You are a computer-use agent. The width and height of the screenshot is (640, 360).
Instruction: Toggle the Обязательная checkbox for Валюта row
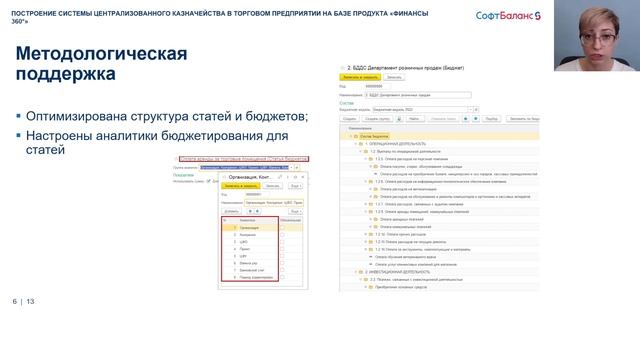point(282,263)
